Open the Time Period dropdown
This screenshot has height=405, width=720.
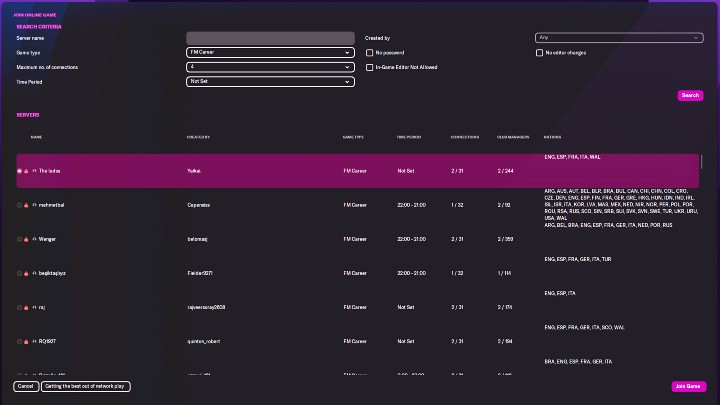[x=270, y=81]
